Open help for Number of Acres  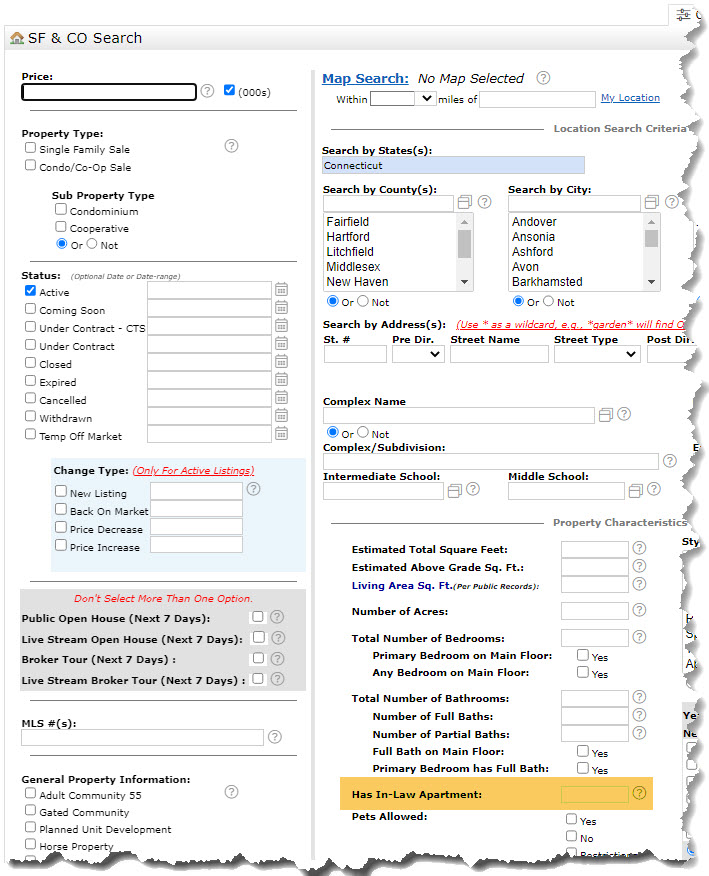click(x=639, y=610)
